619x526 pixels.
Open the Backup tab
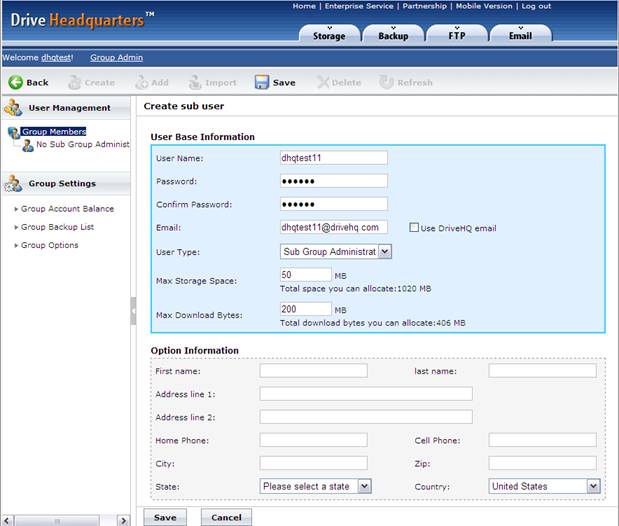coord(393,33)
